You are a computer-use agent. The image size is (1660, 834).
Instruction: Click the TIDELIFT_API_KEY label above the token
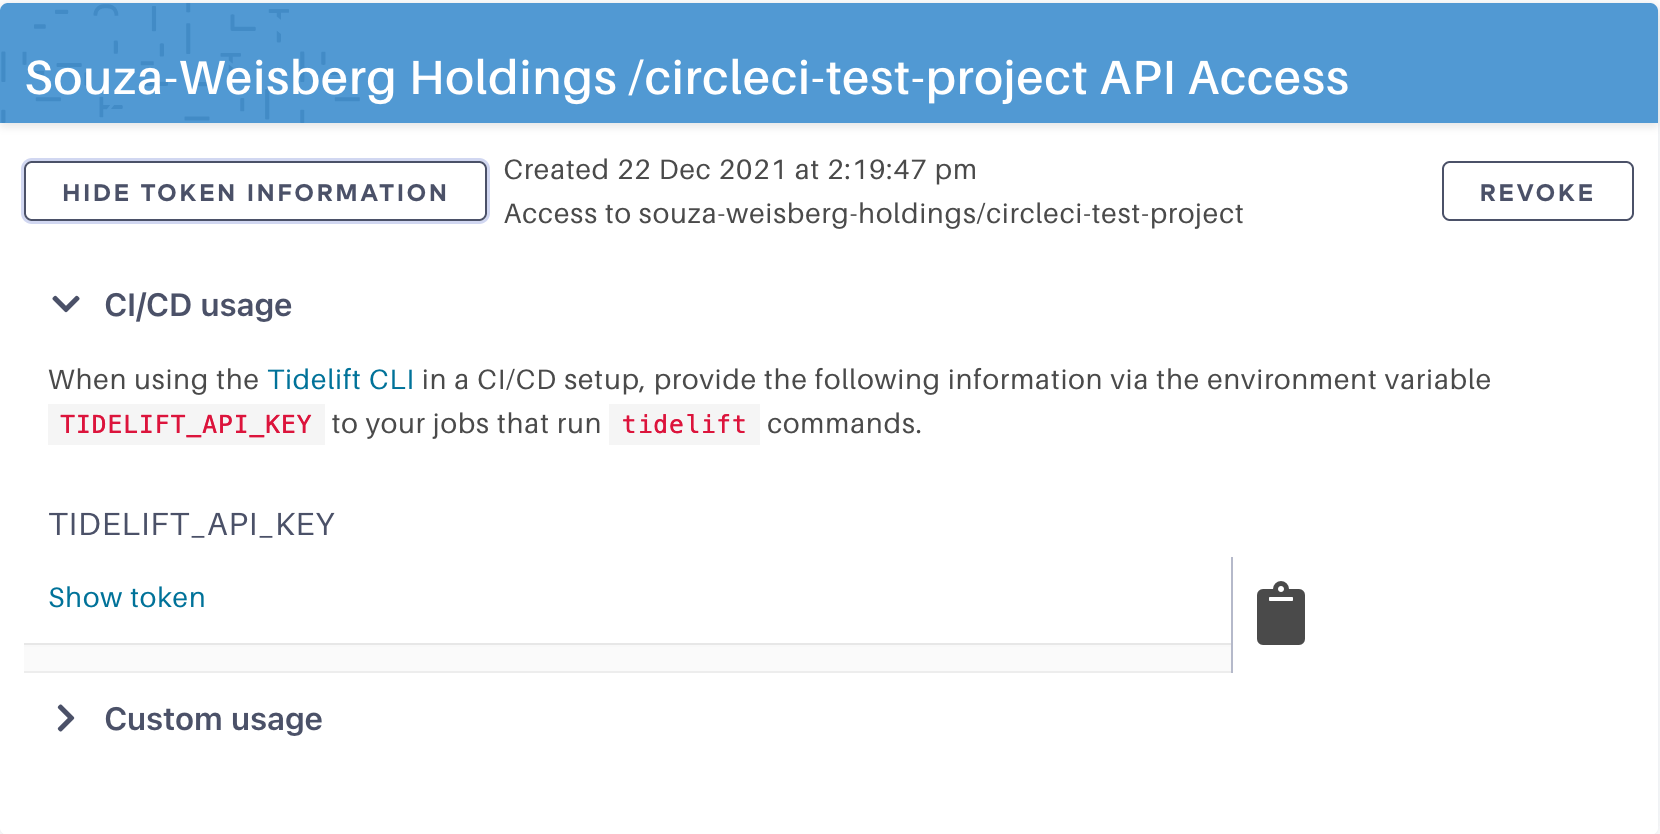[x=192, y=524]
